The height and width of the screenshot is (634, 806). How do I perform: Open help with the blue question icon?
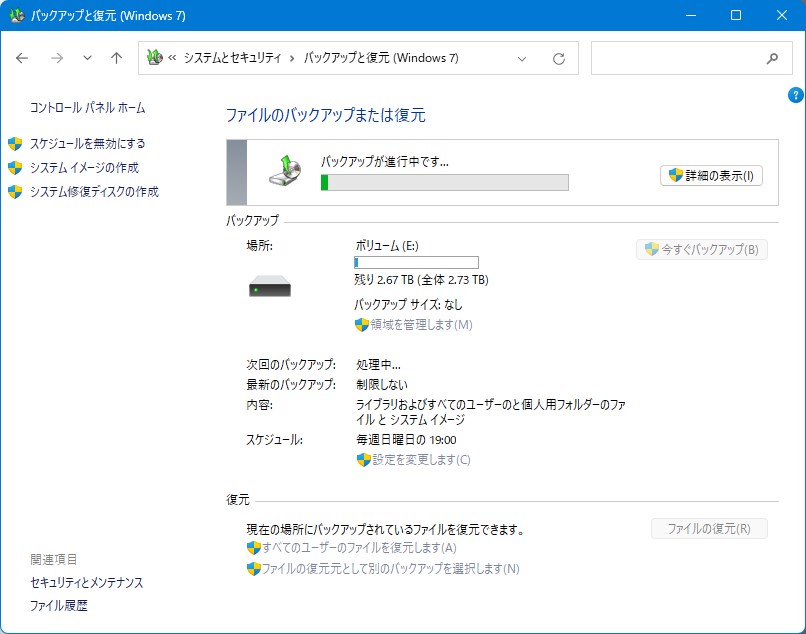(x=796, y=95)
